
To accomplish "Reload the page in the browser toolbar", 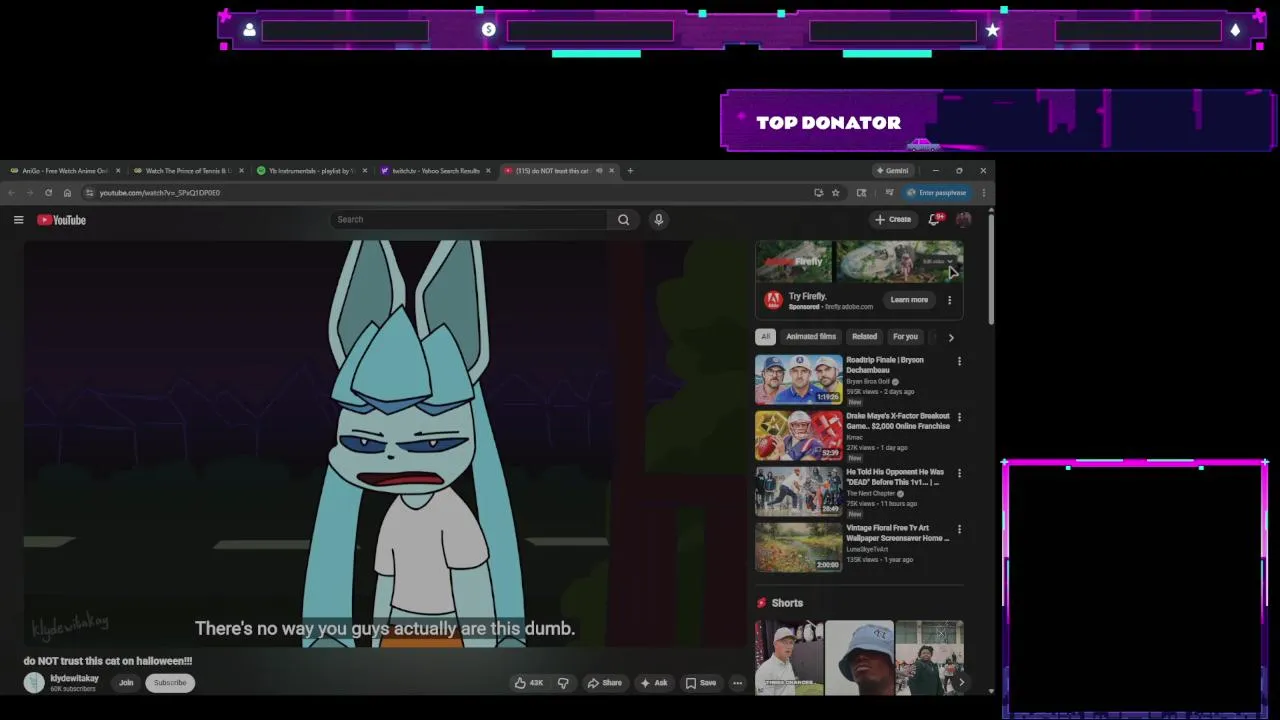I will click(x=48, y=193).
